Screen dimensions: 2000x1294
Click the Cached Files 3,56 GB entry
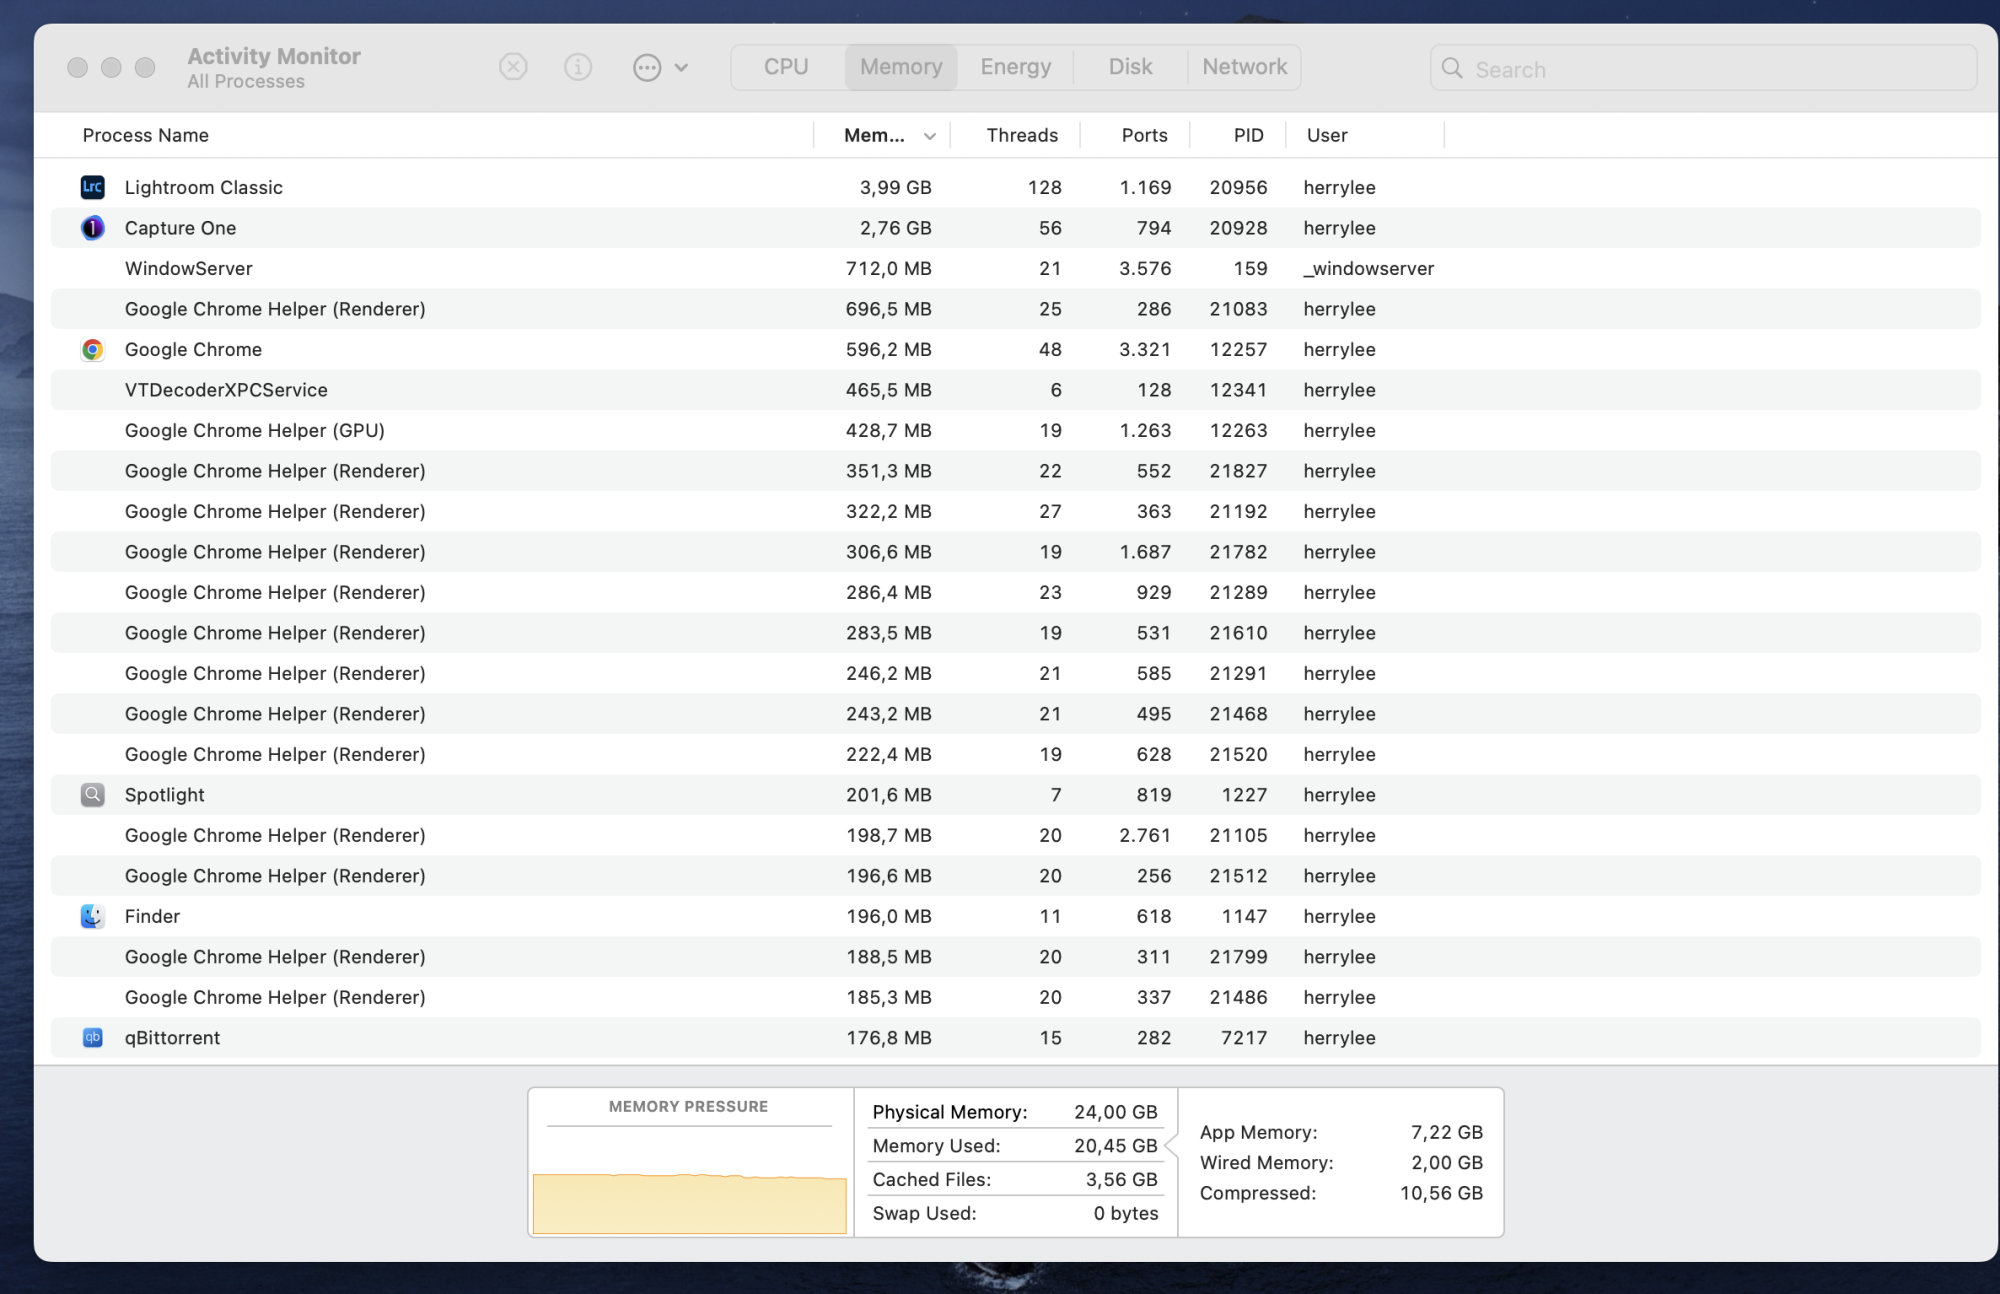(1015, 1180)
